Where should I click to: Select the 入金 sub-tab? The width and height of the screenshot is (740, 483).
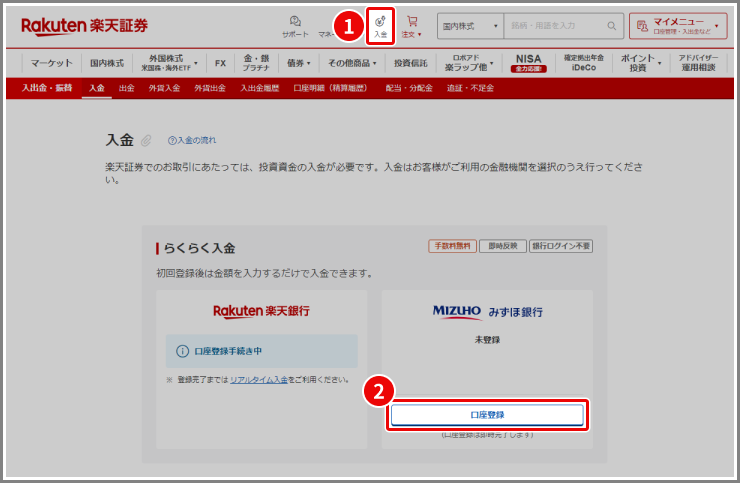(97, 88)
